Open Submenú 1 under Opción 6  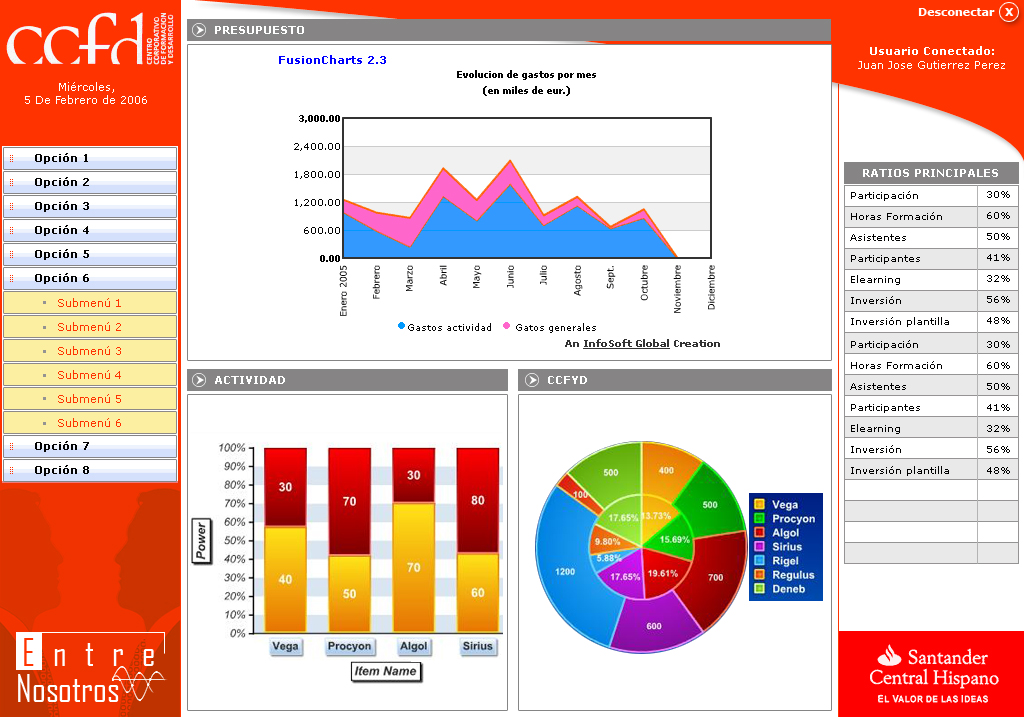[90, 303]
